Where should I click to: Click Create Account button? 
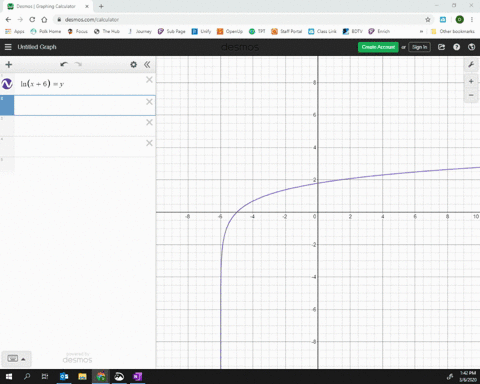pyautogui.click(x=378, y=47)
